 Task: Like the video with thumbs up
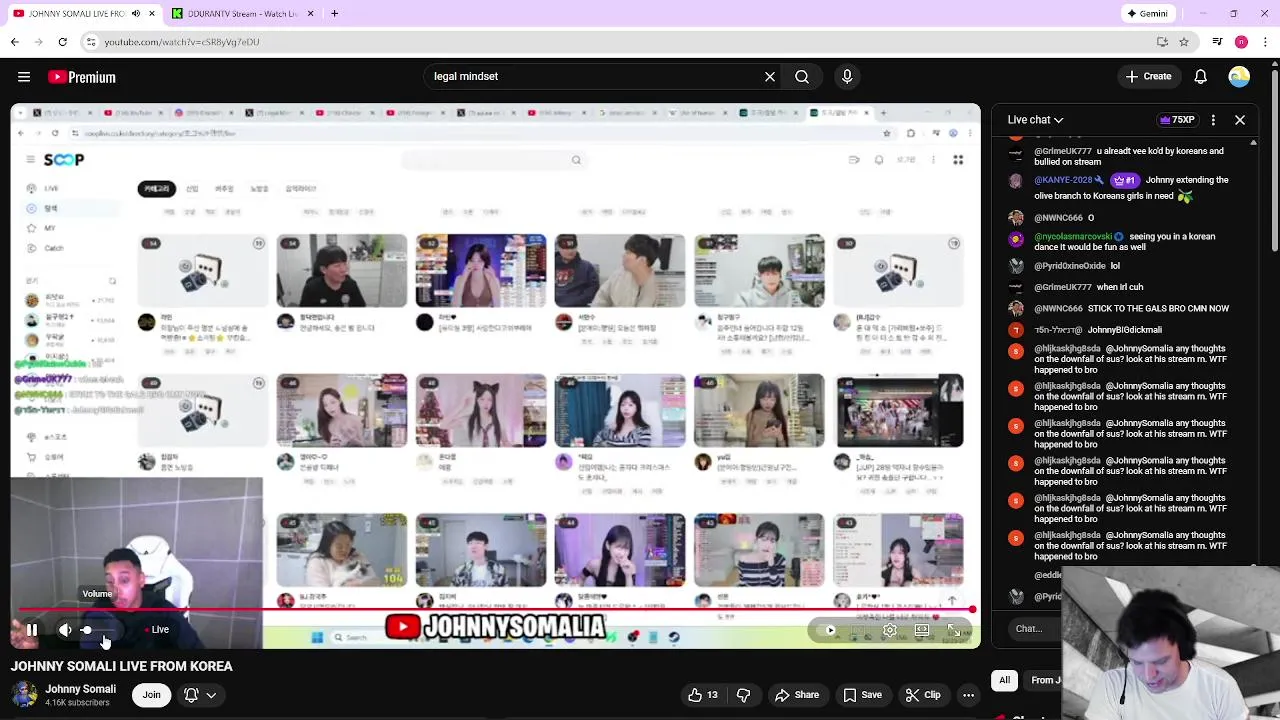click(x=703, y=695)
